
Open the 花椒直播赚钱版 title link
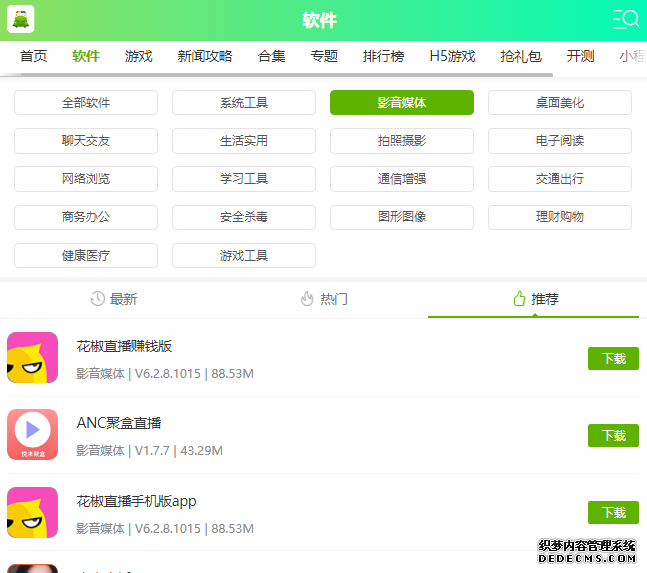124,346
